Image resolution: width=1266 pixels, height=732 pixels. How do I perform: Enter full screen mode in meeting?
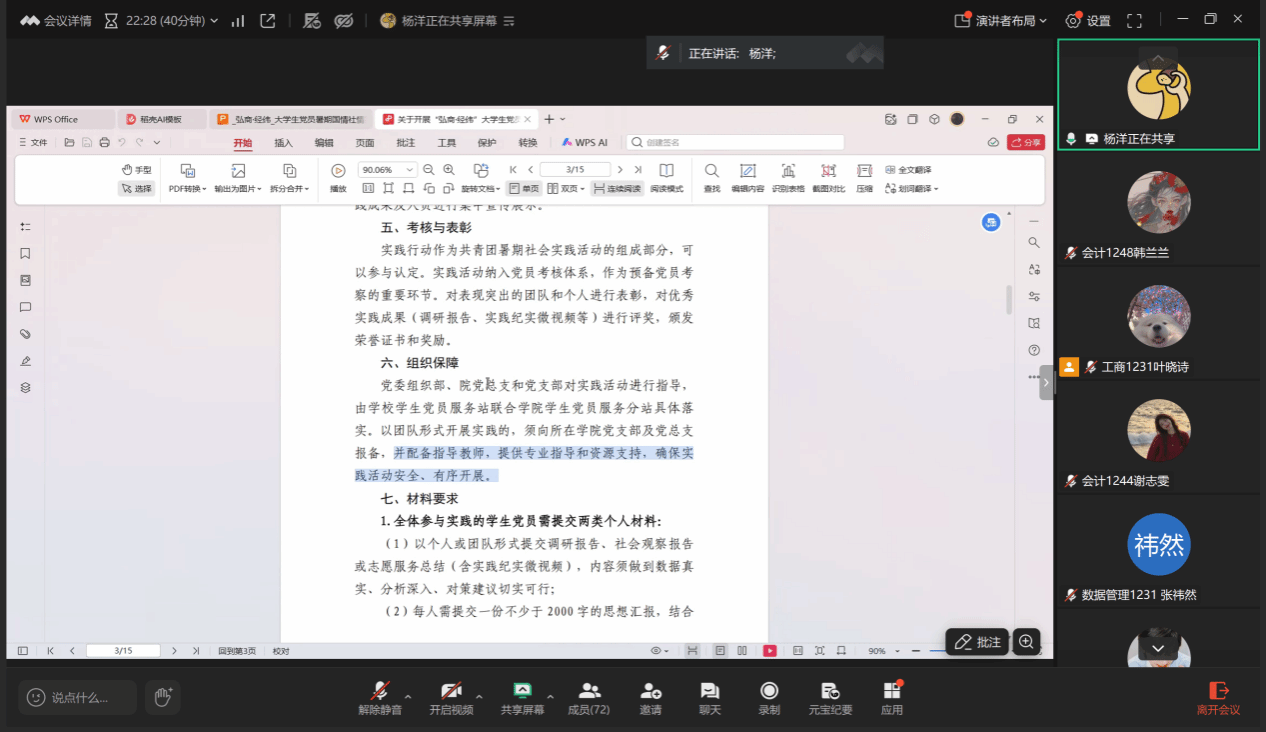coord(1134,20)
